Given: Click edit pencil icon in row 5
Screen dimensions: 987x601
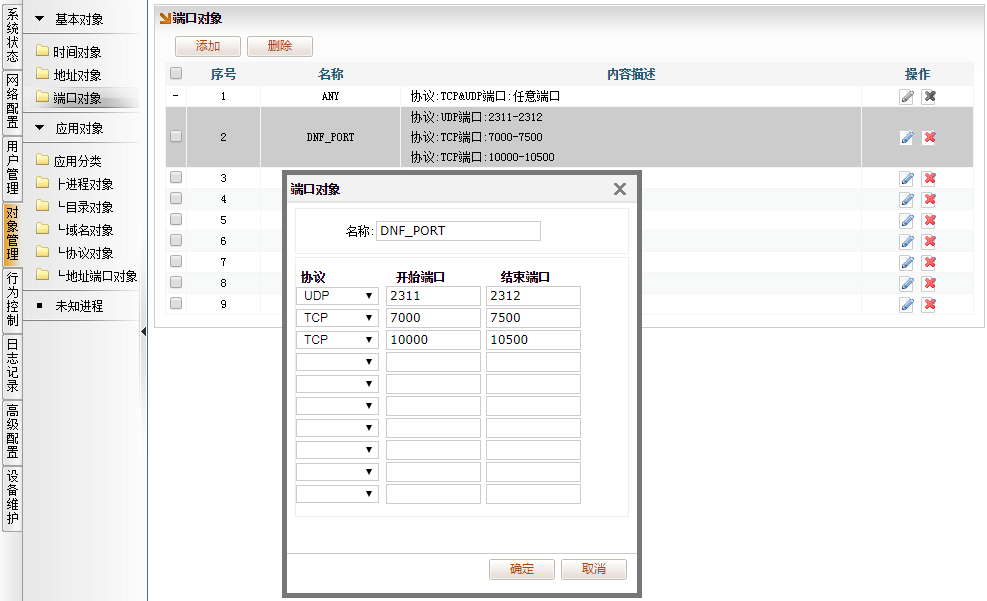Looking at the screenshot, I should [x=906, y=220].
